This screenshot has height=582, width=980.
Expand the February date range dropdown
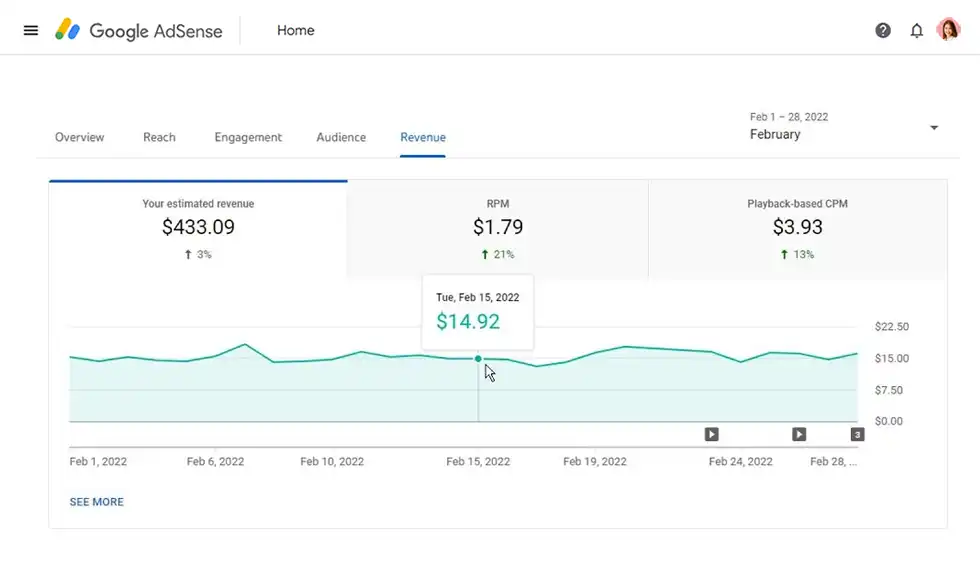coord(934,128)
